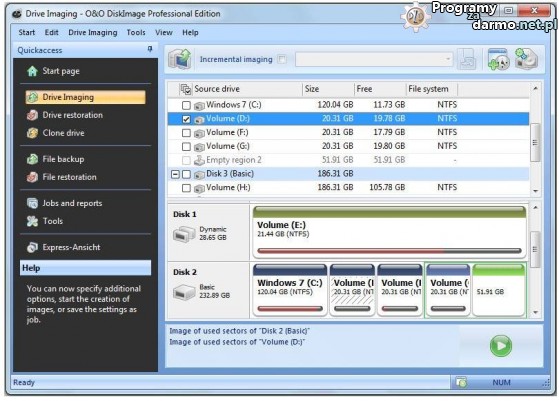Click the green start imaging play button

click(501, 345)
